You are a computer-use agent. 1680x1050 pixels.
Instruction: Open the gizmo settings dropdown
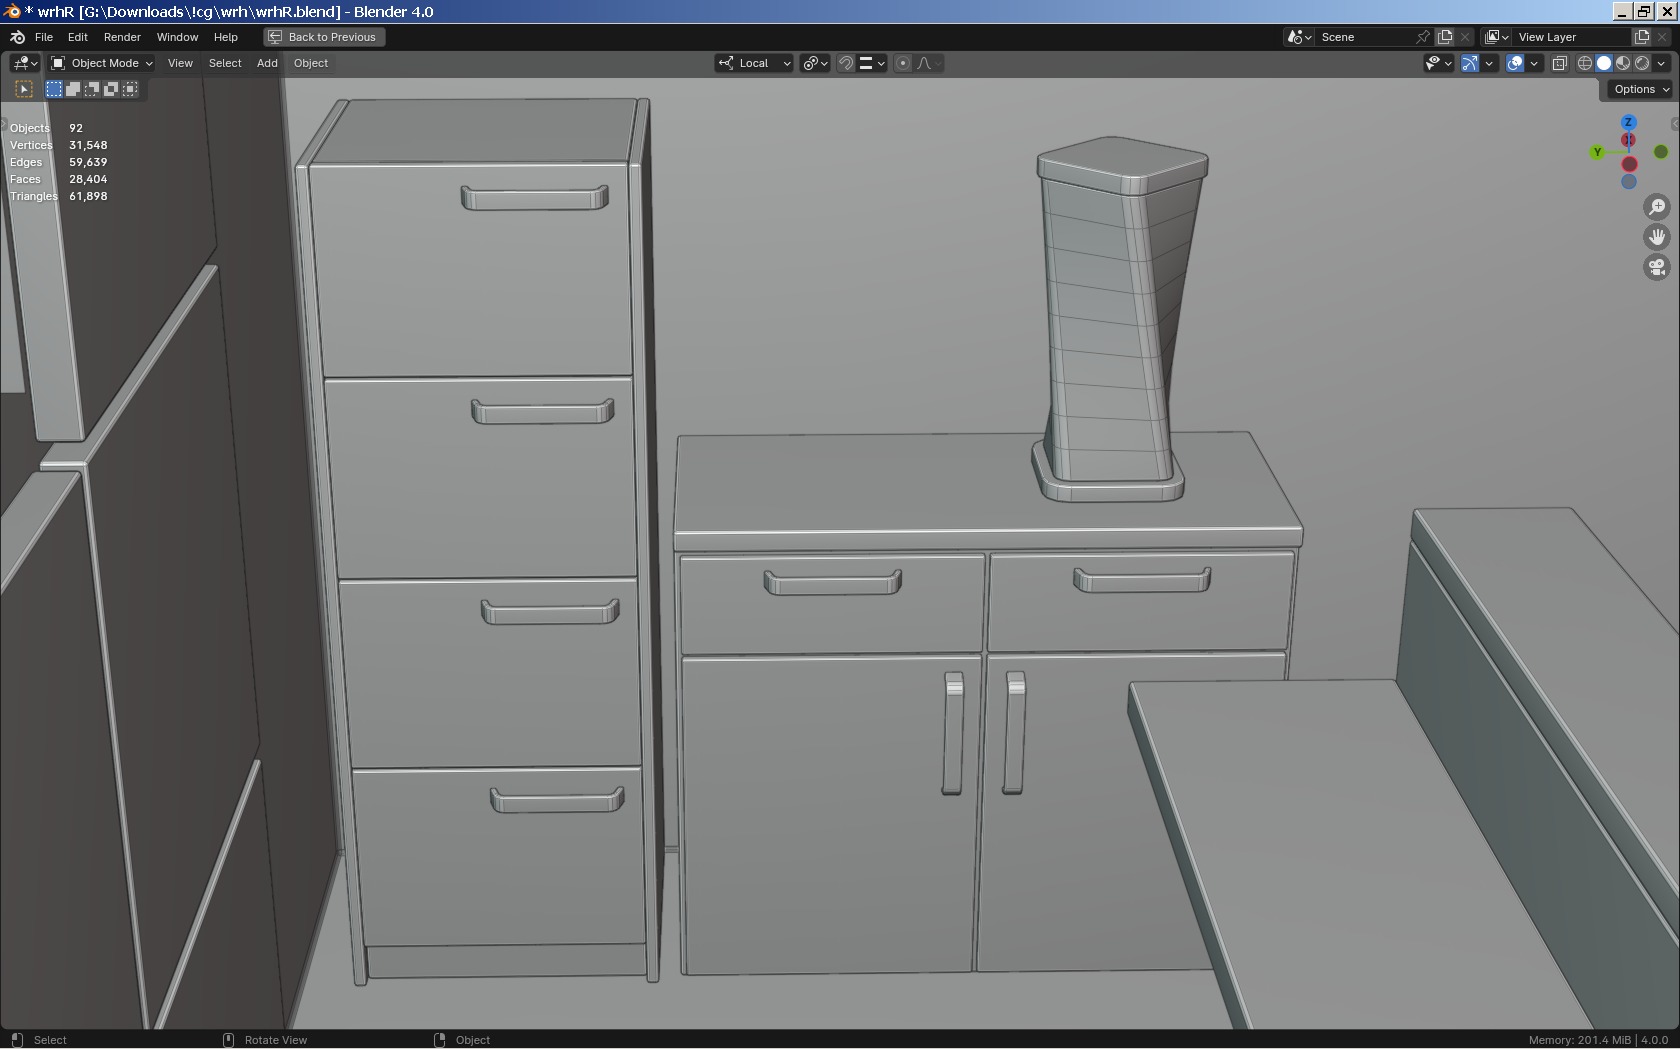1489,63
